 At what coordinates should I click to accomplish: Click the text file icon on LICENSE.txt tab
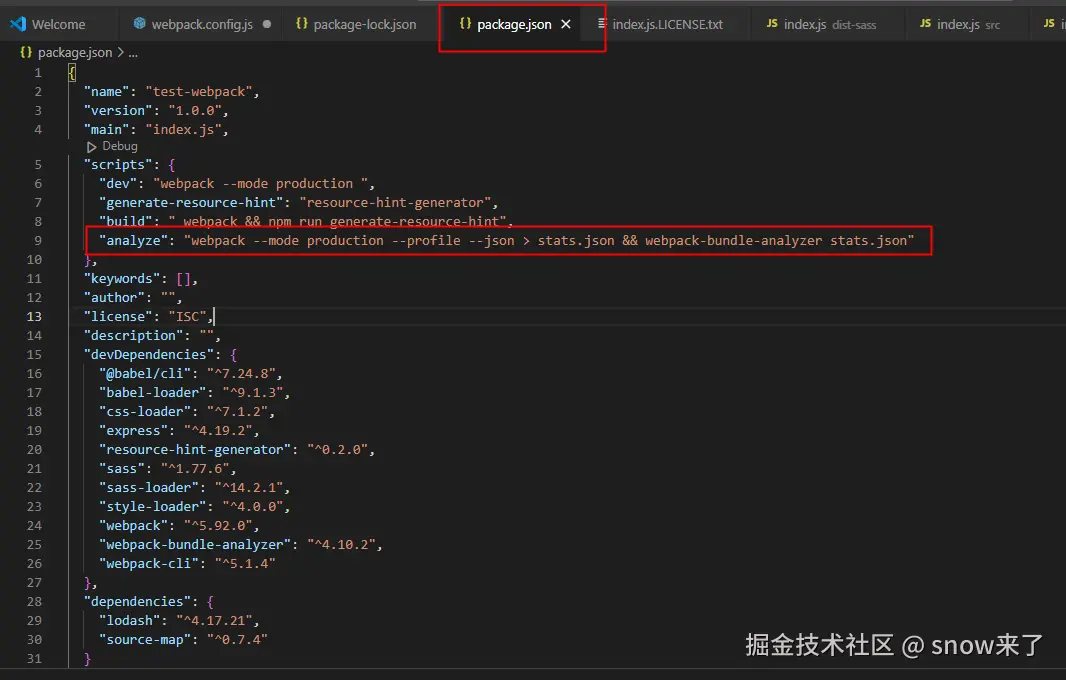click(602, 24)
